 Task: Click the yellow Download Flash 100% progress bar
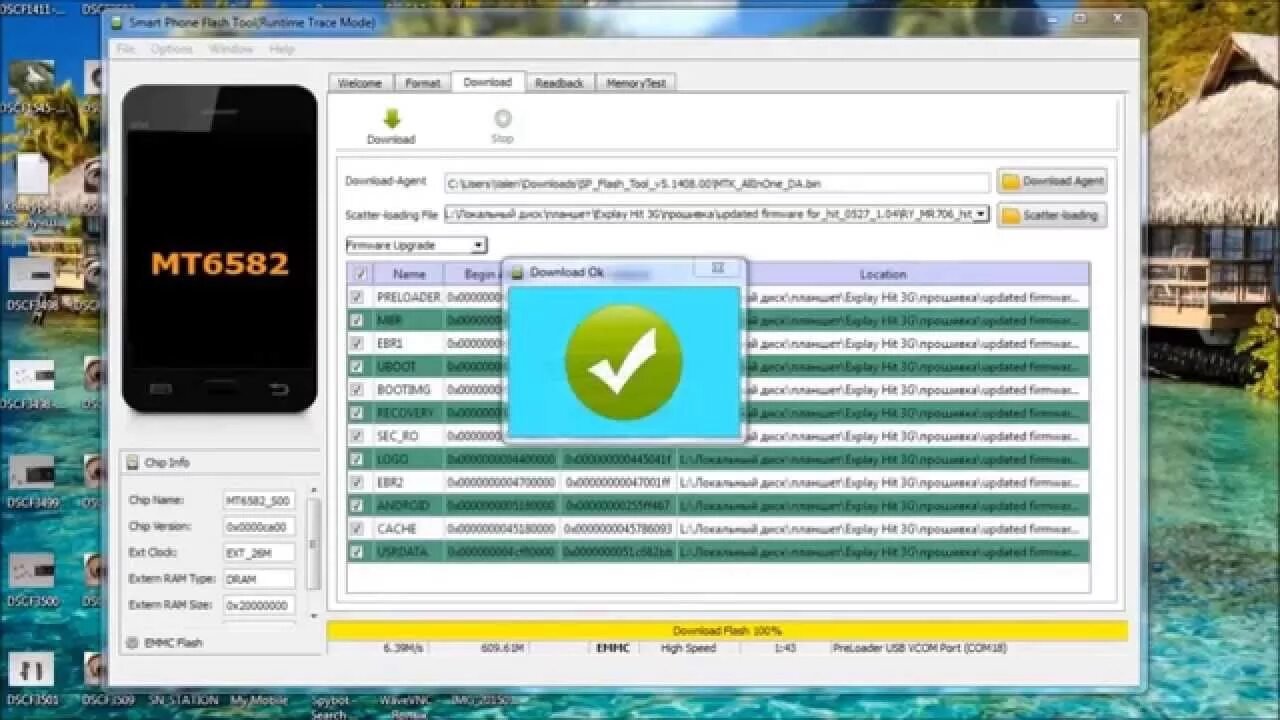coord(727,631)
